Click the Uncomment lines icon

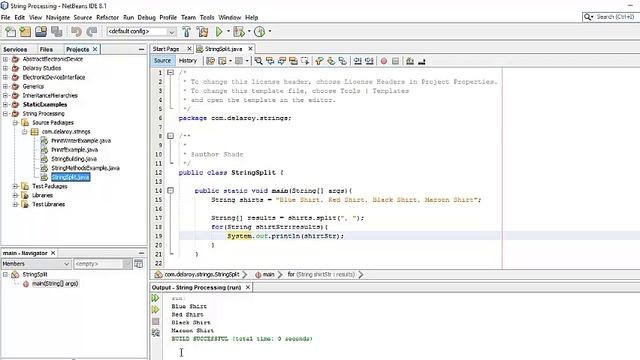point(422,61)
